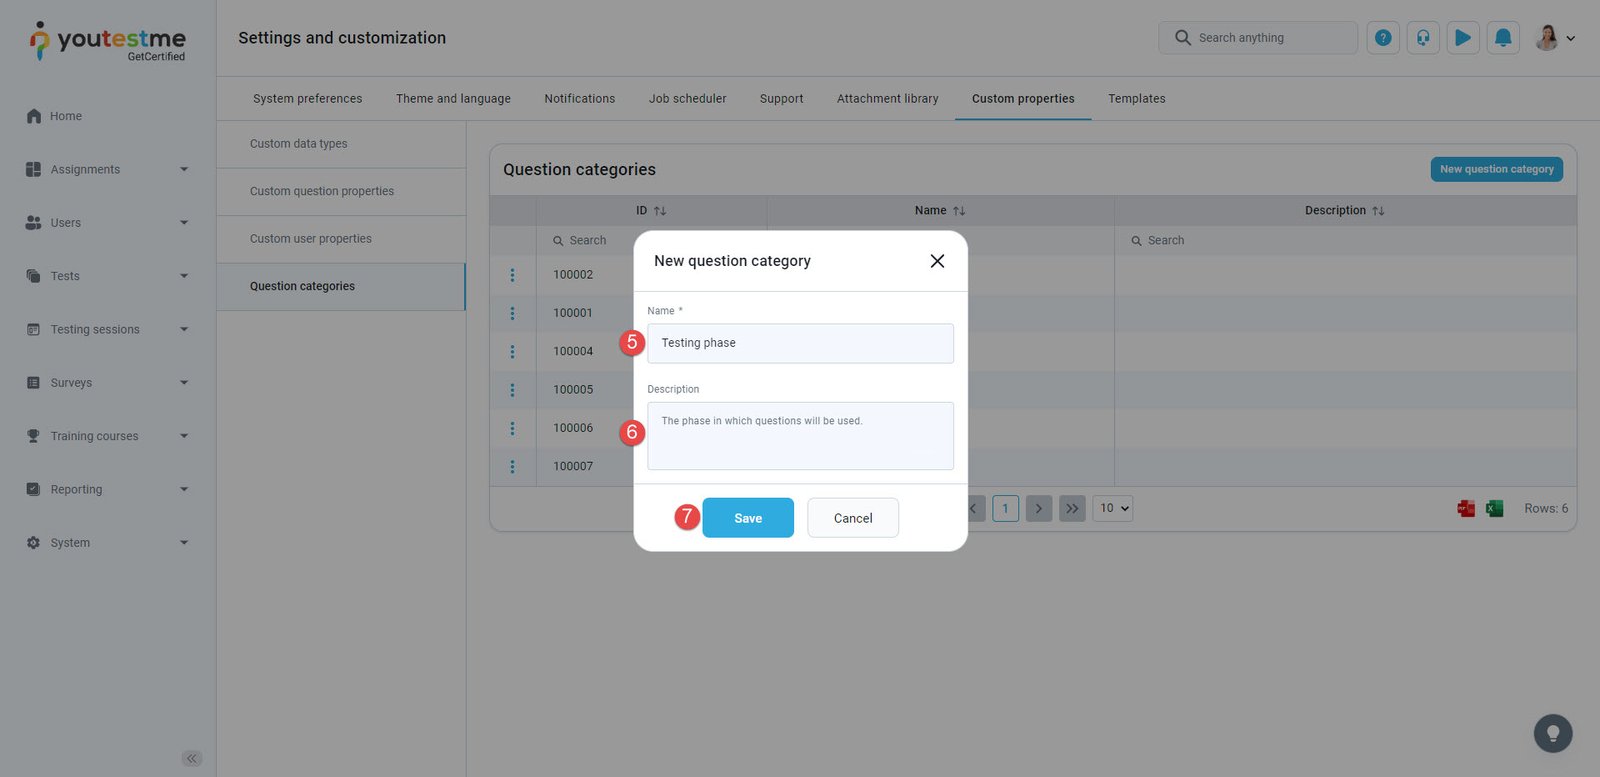Open actions menu for row 100002
The height and width of the screenshot is (777, 1600).
coord(513,275)
